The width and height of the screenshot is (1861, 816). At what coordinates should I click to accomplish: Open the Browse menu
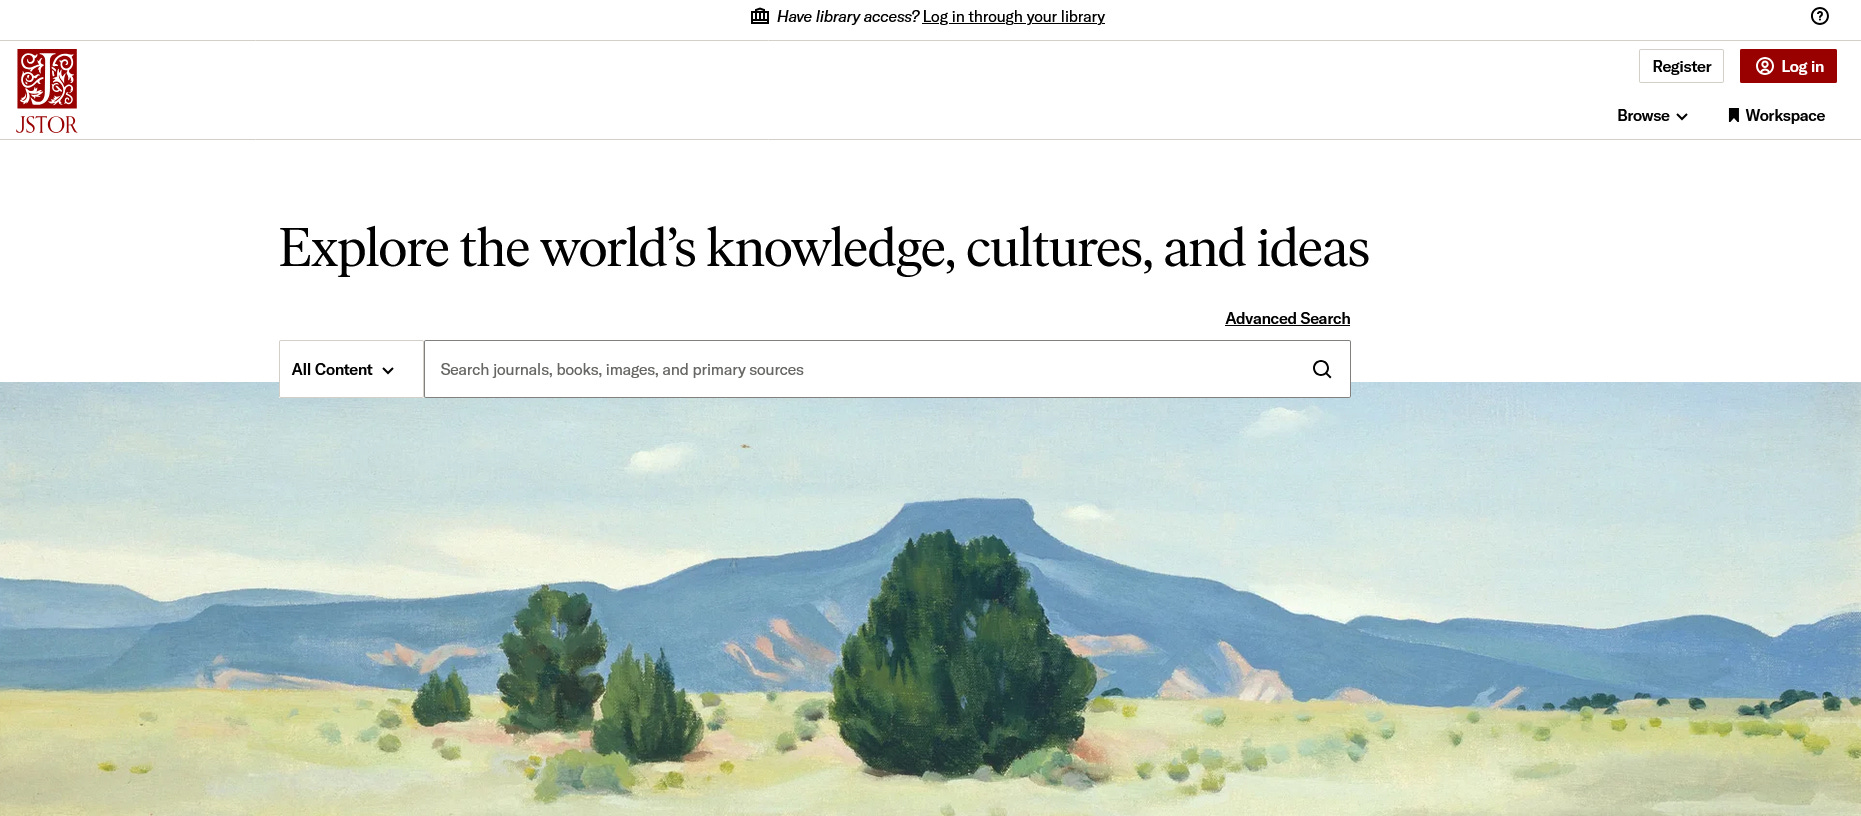(x=1652, y=115)
